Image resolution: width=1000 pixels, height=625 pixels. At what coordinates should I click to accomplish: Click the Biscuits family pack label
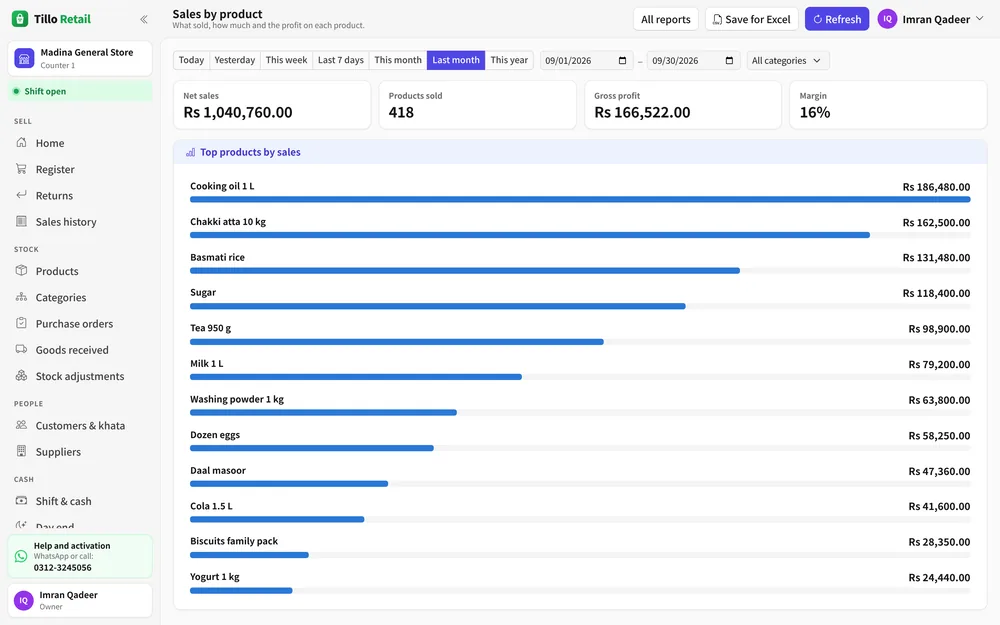coord(234,541)
